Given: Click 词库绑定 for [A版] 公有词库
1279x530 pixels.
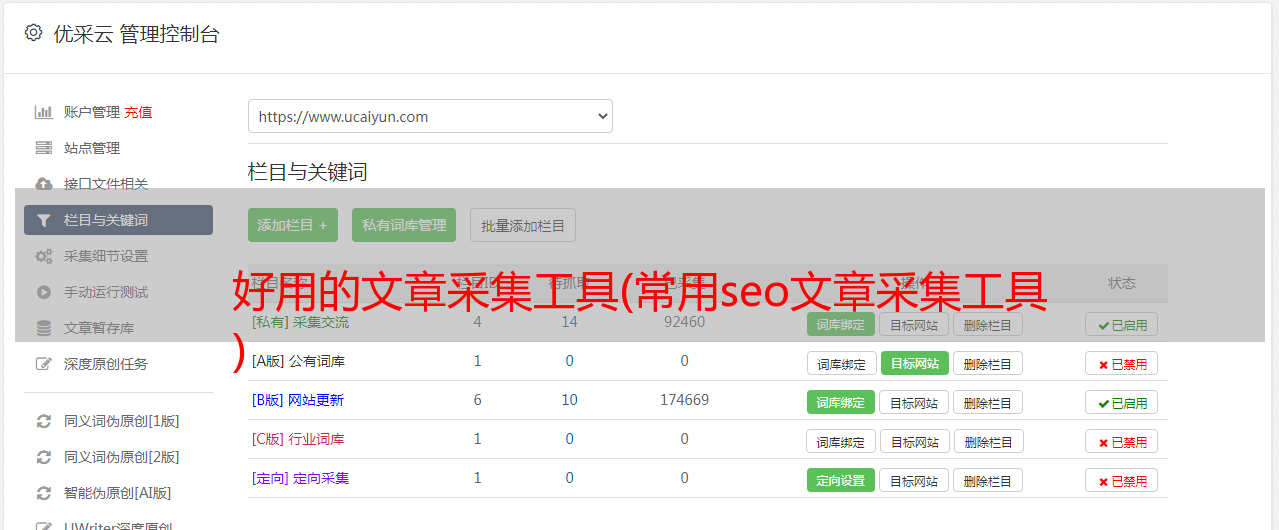Looking at the screenshot, I should [841, 363].
